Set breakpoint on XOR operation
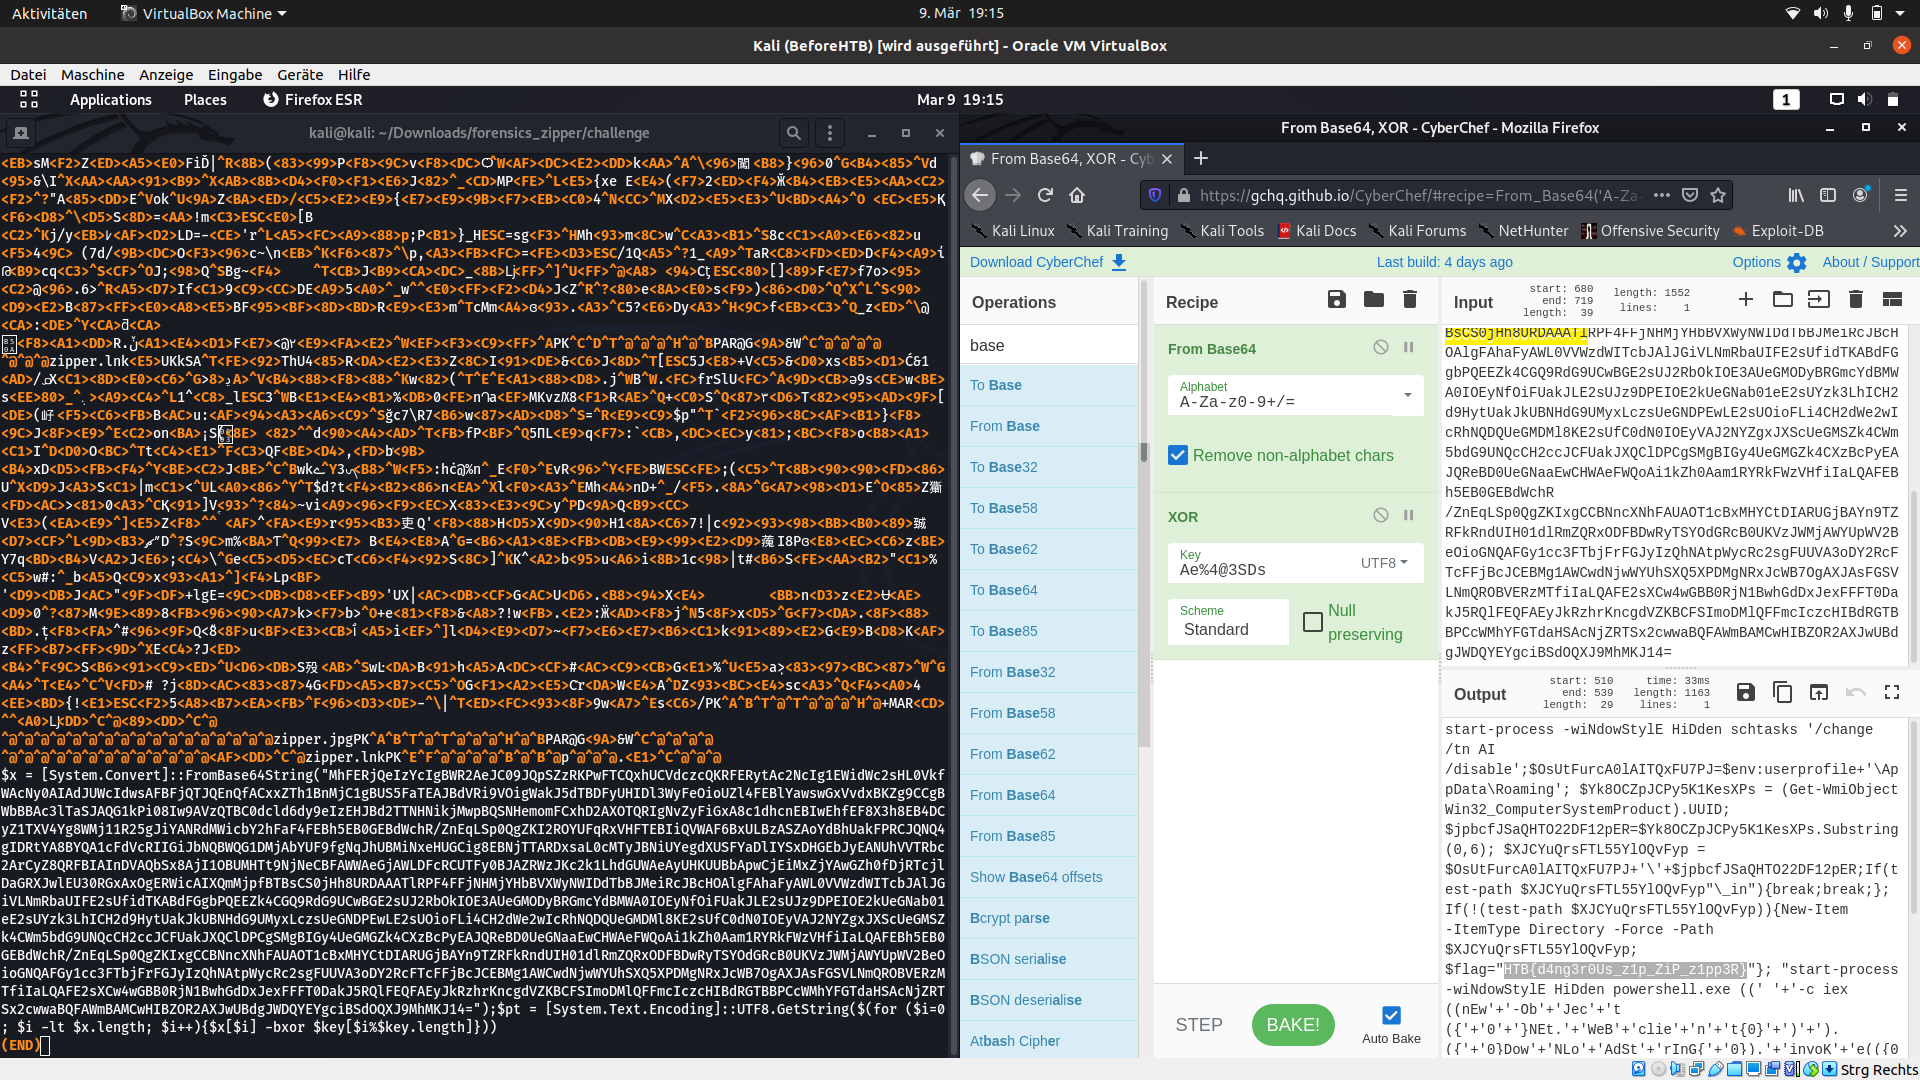Viewport: 1920px width, 1080px height. pos(1409,515)
